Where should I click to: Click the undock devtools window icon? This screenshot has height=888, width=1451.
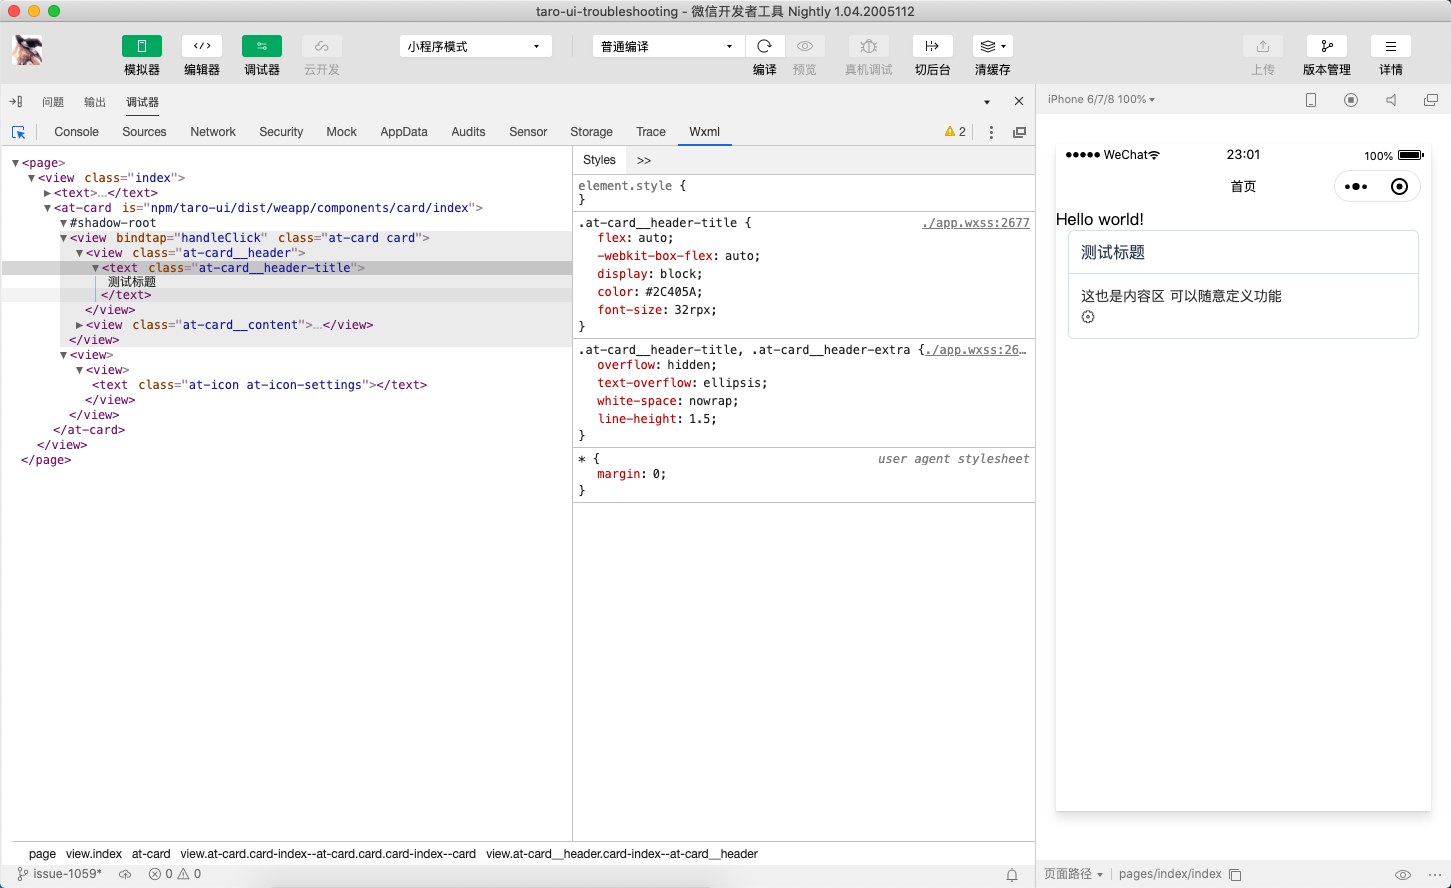(1019, 132)
